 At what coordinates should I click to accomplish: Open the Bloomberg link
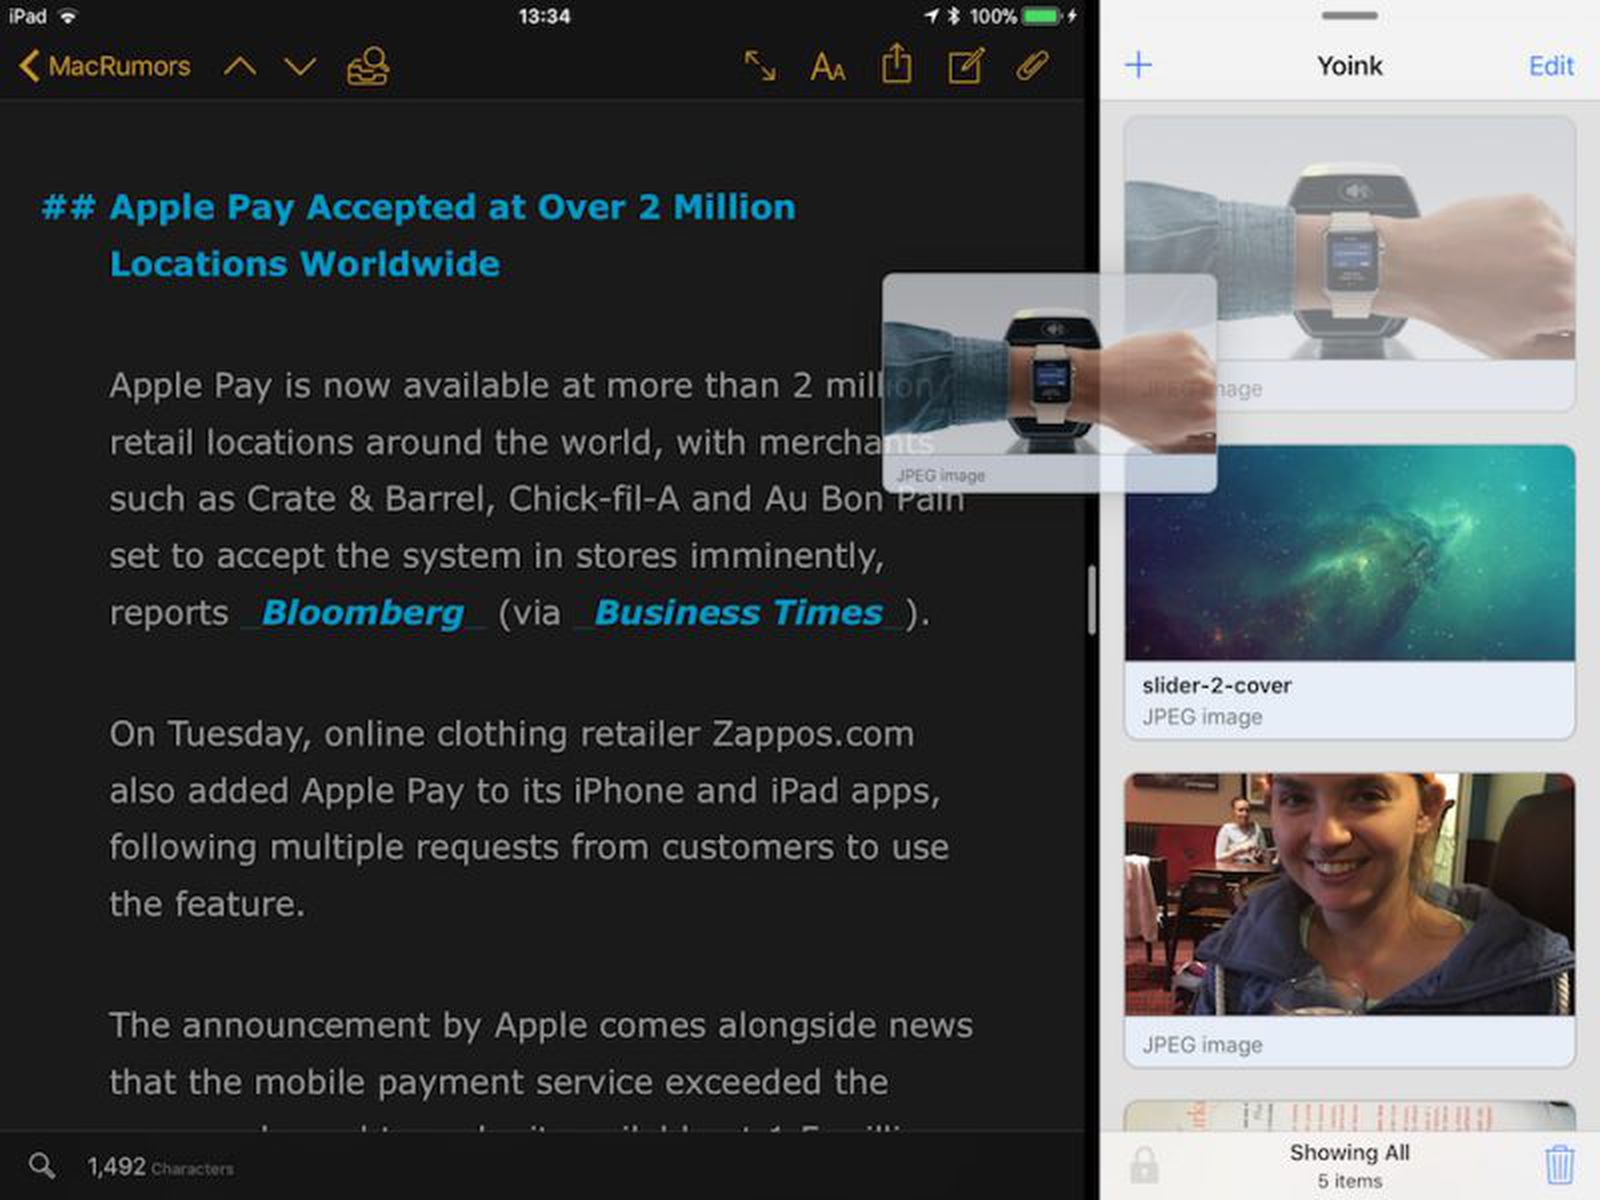(363, 612)
